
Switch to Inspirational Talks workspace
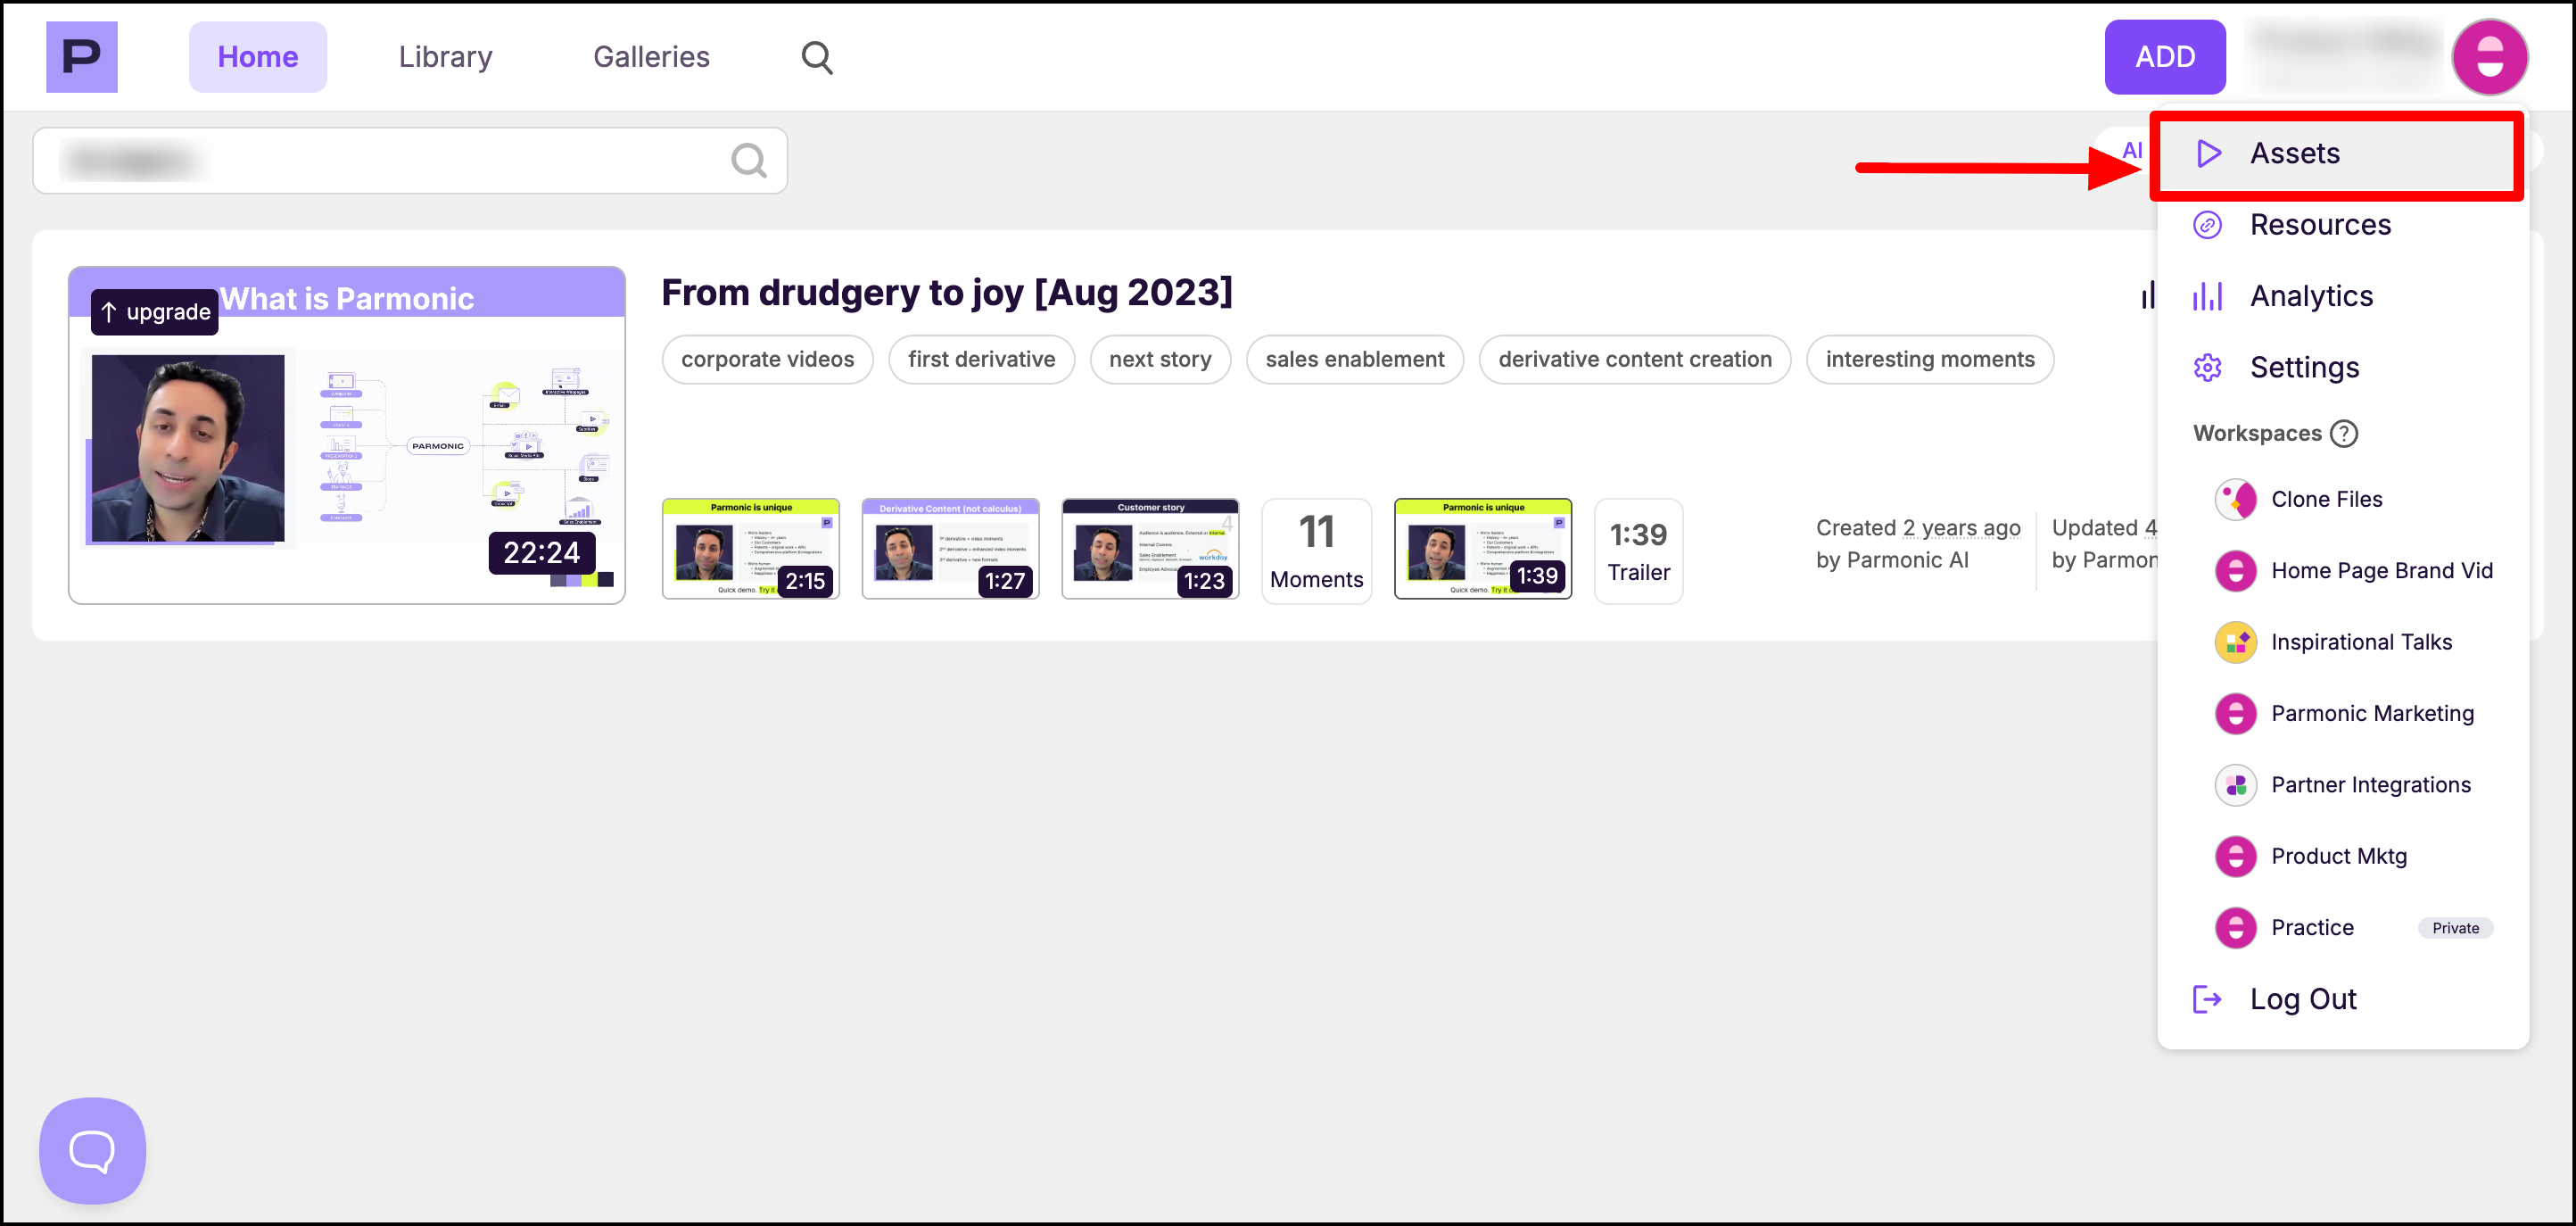pyautogui.click(x=2360, y=641)
